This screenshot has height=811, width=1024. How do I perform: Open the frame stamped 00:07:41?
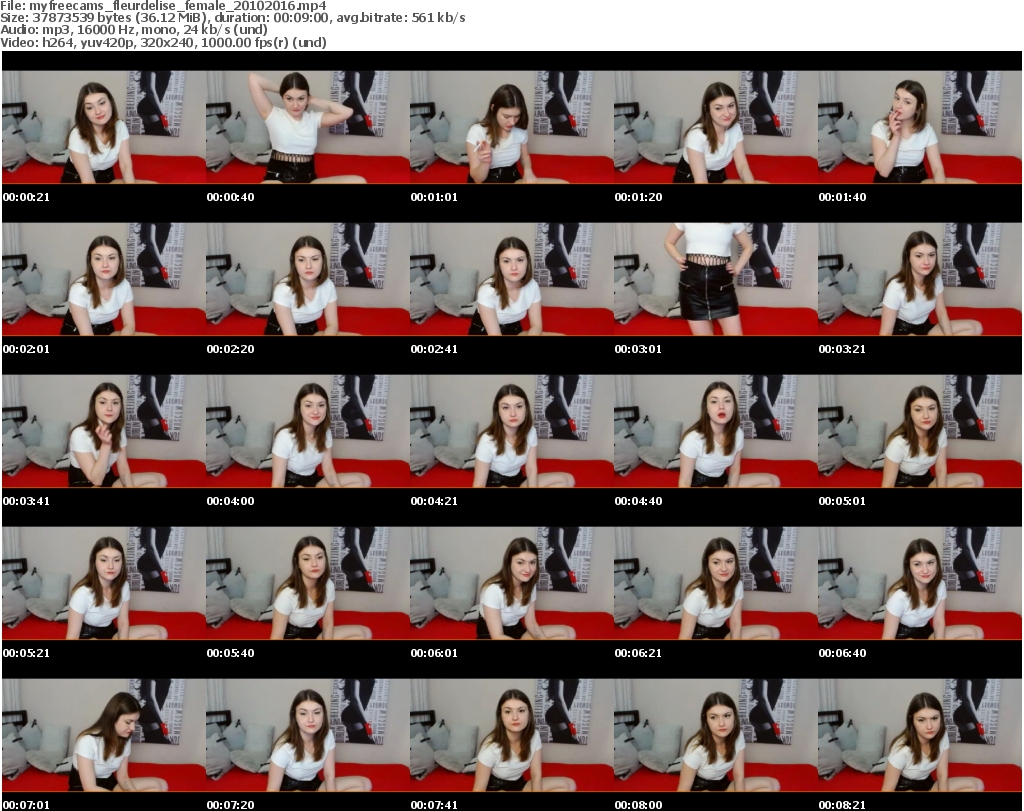[x=512, y=735]
